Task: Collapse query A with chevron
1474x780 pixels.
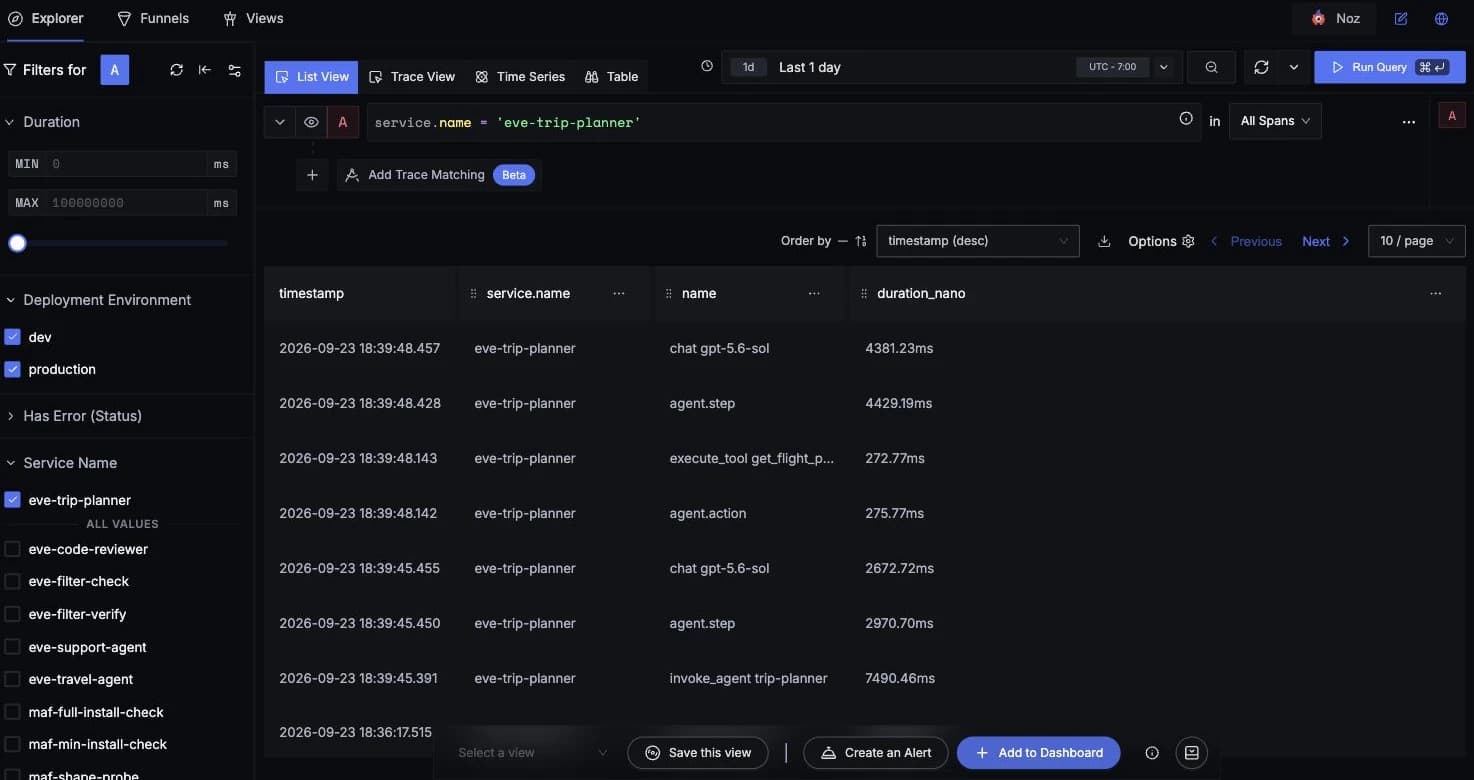Action: (x=280, y=122)
